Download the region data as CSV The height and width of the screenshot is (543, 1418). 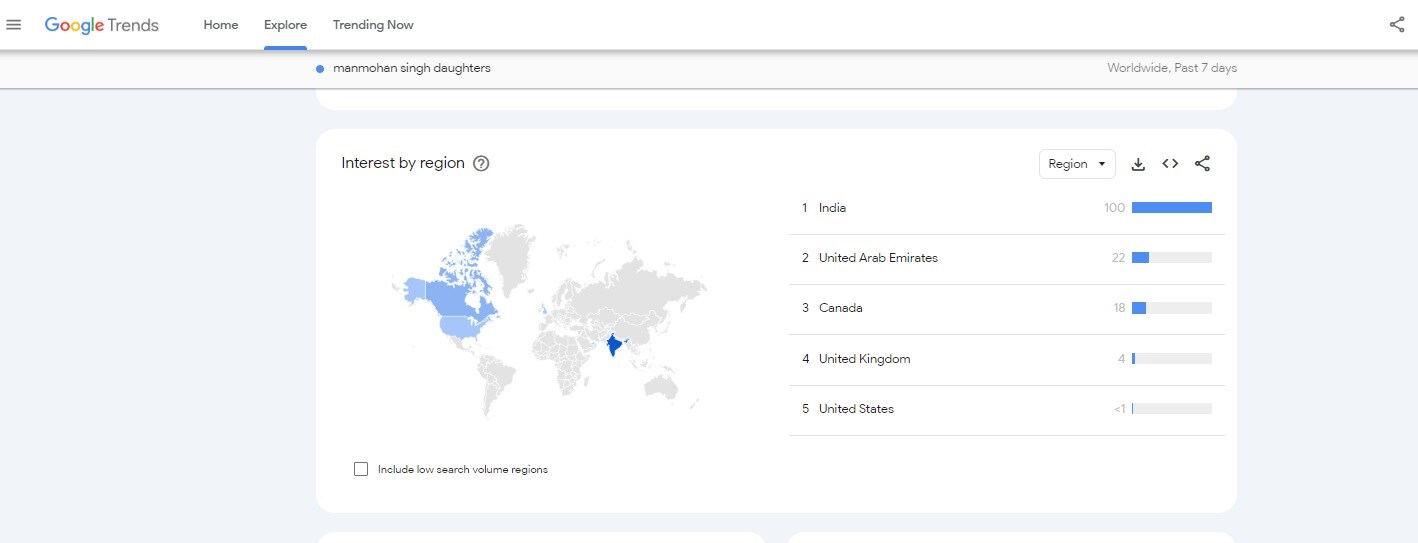coord(1138,164)
